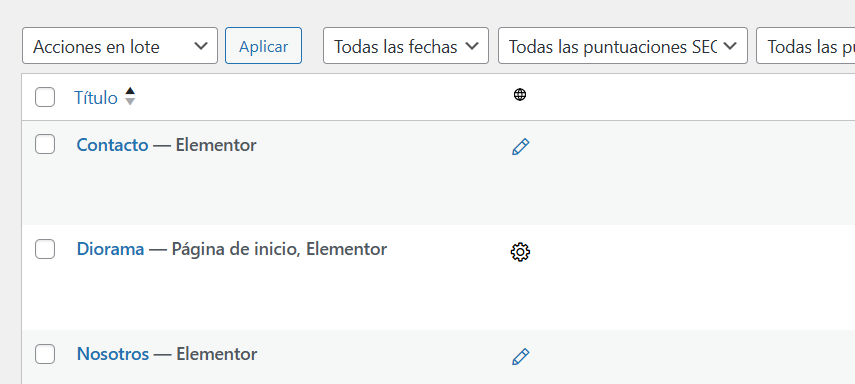
Task: Click the Título sort arrows icon
Action: point(130,96)
